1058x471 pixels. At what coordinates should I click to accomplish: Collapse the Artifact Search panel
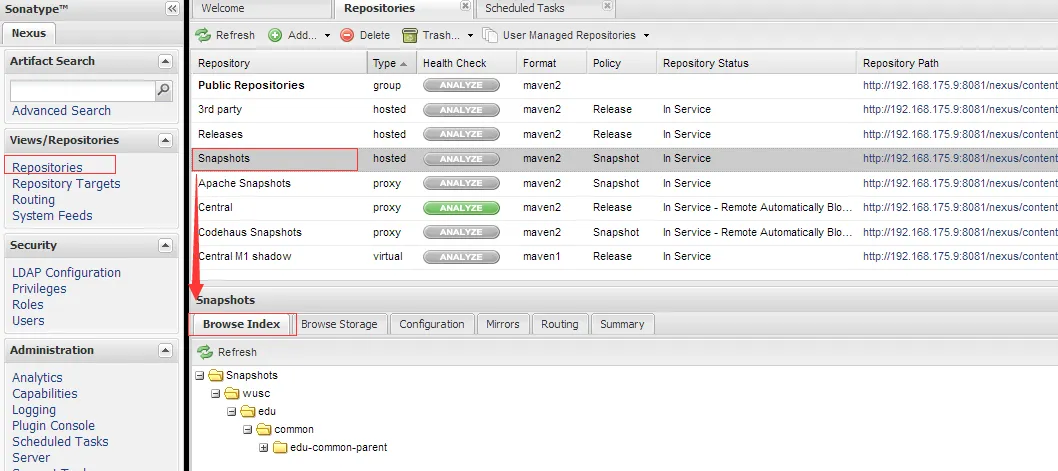(165, 61)
